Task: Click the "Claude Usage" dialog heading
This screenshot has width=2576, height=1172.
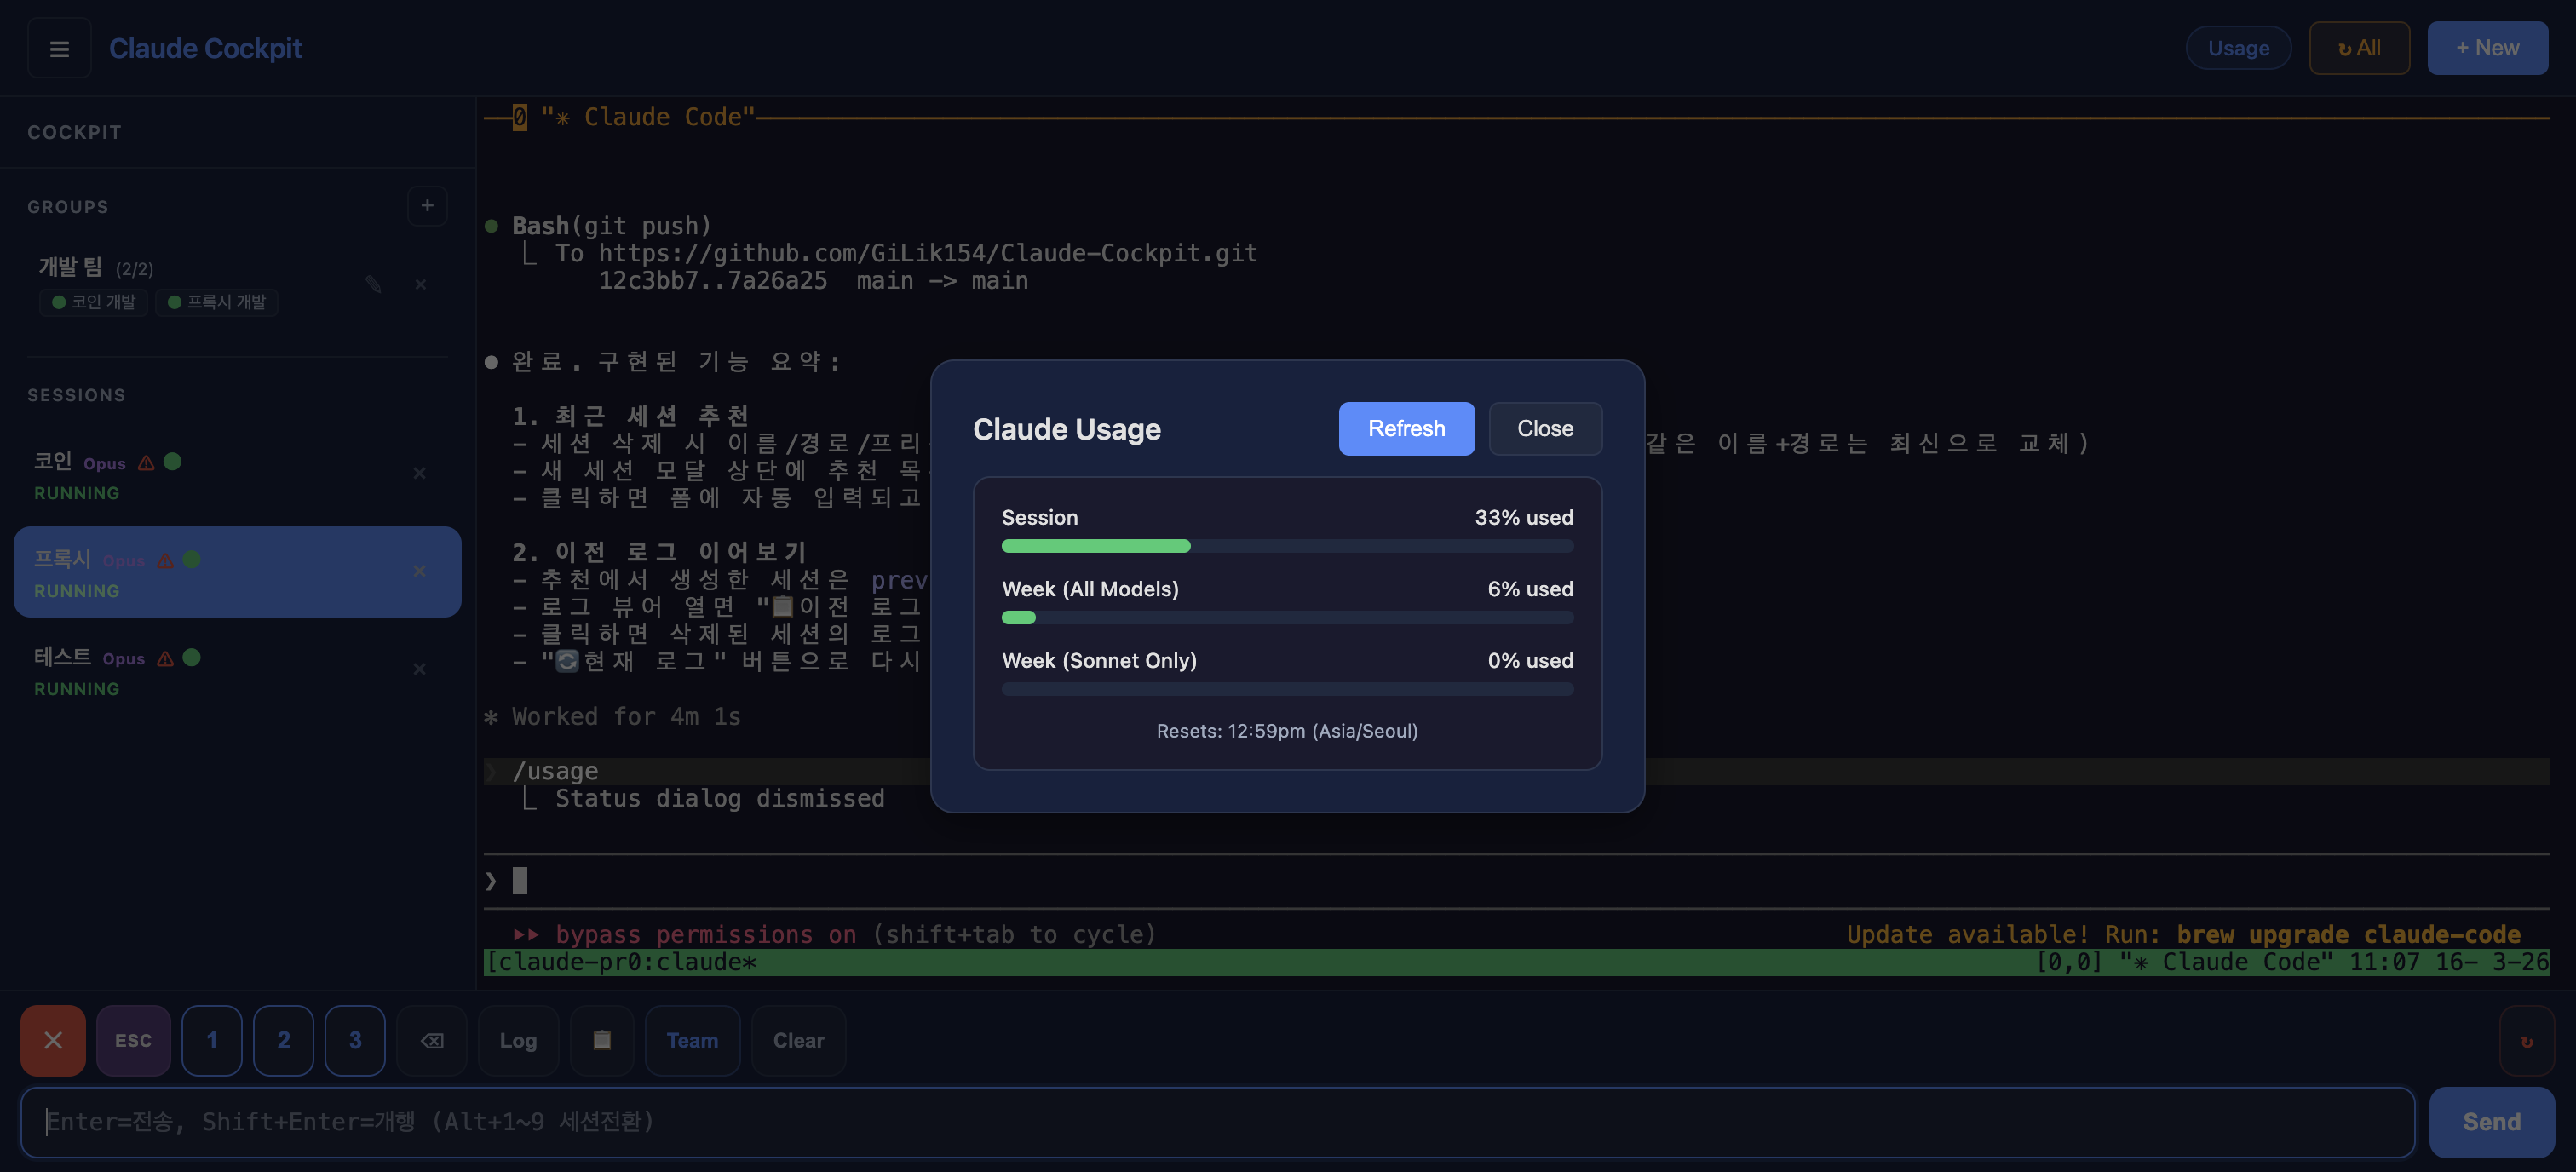Action: (x=1067, y=429)
